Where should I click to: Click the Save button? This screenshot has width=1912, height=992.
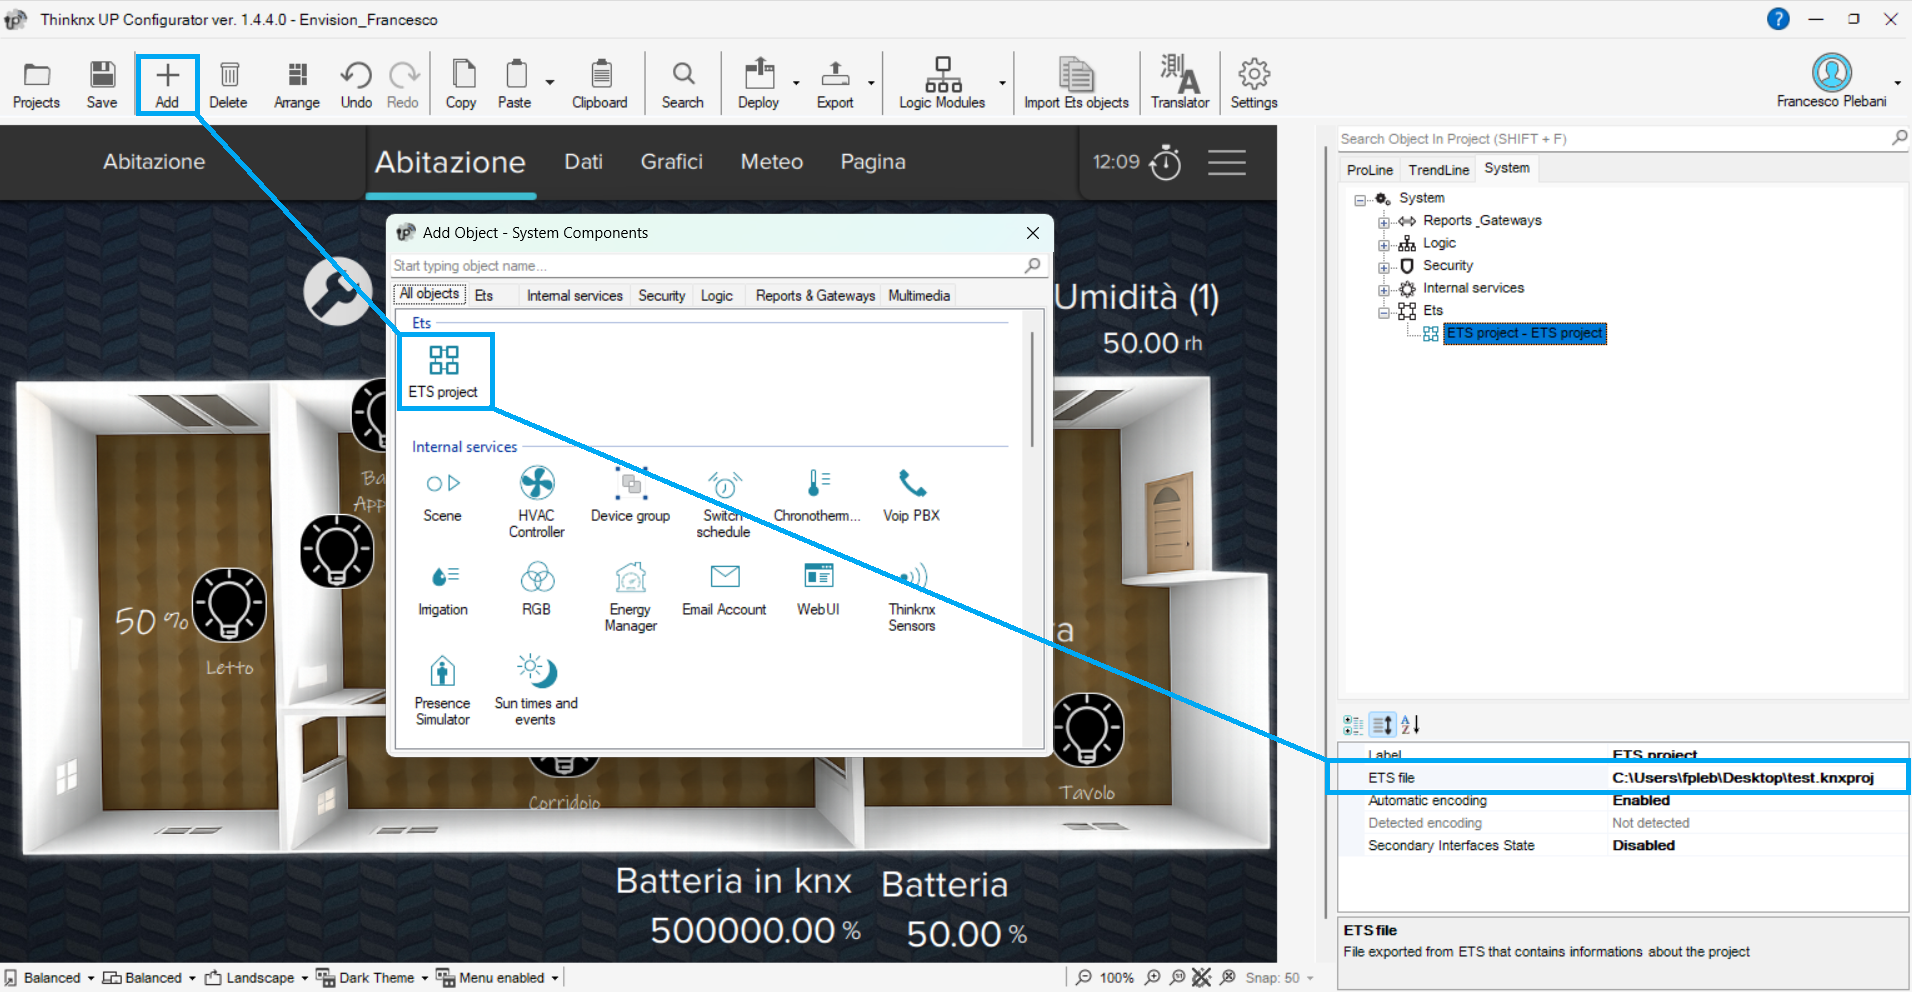pyautogui.click(x=102, y=82)
